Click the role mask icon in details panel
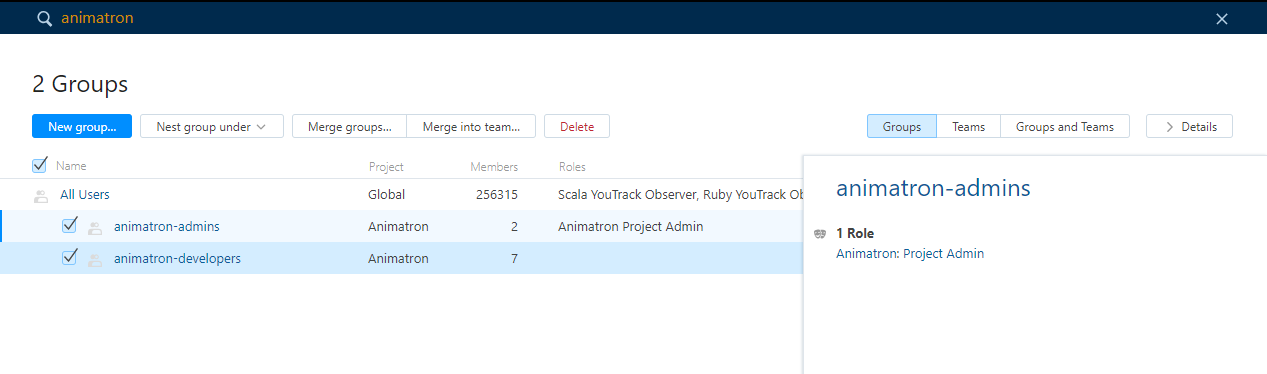The image size is (1267, 374). [821, 234]
